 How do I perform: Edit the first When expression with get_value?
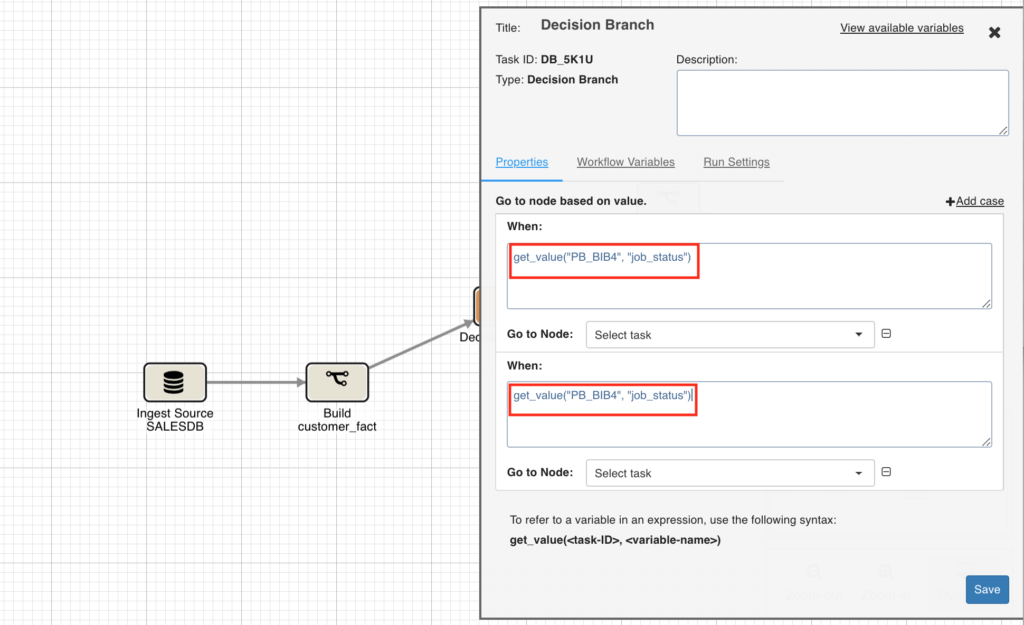(x=603, y=259)
